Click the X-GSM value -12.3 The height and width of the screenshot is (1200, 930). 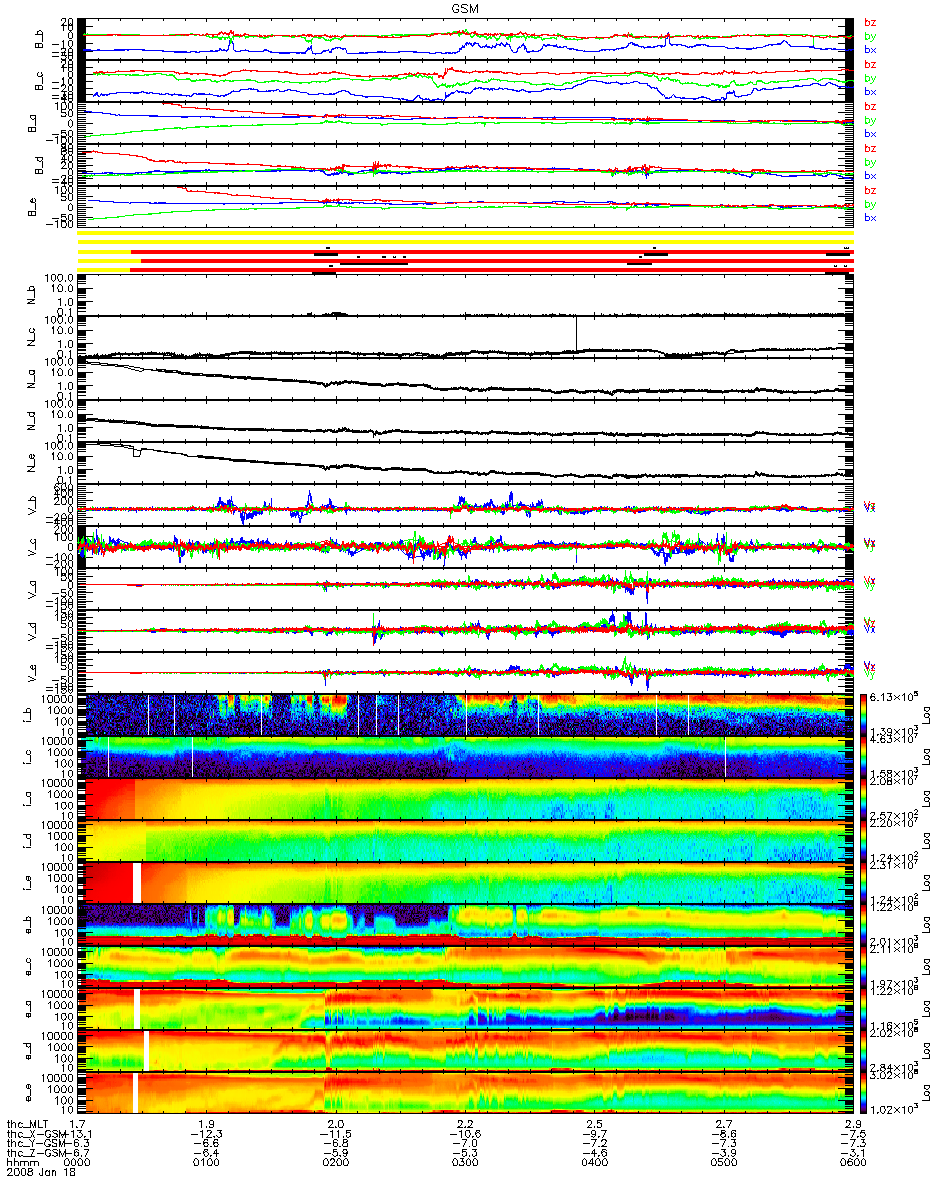click(207, 1134)
